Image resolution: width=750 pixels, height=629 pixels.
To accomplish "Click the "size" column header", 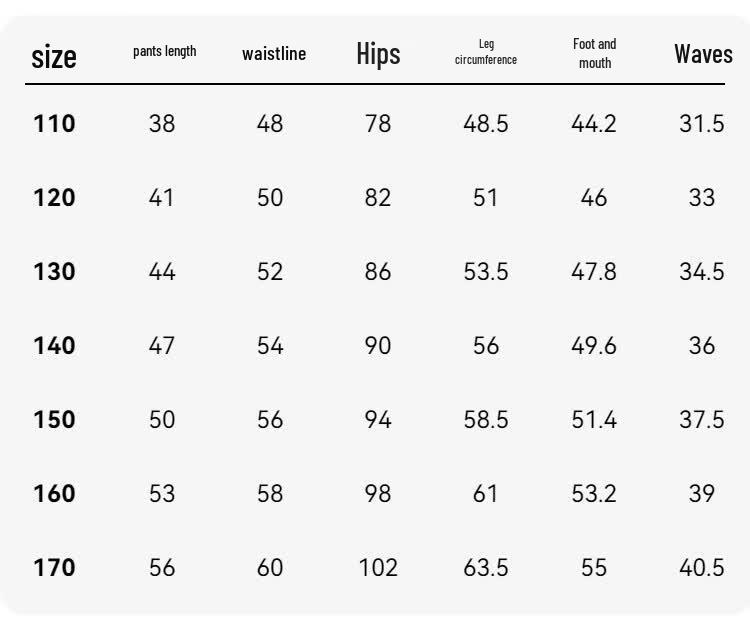I will pos(54,57).
